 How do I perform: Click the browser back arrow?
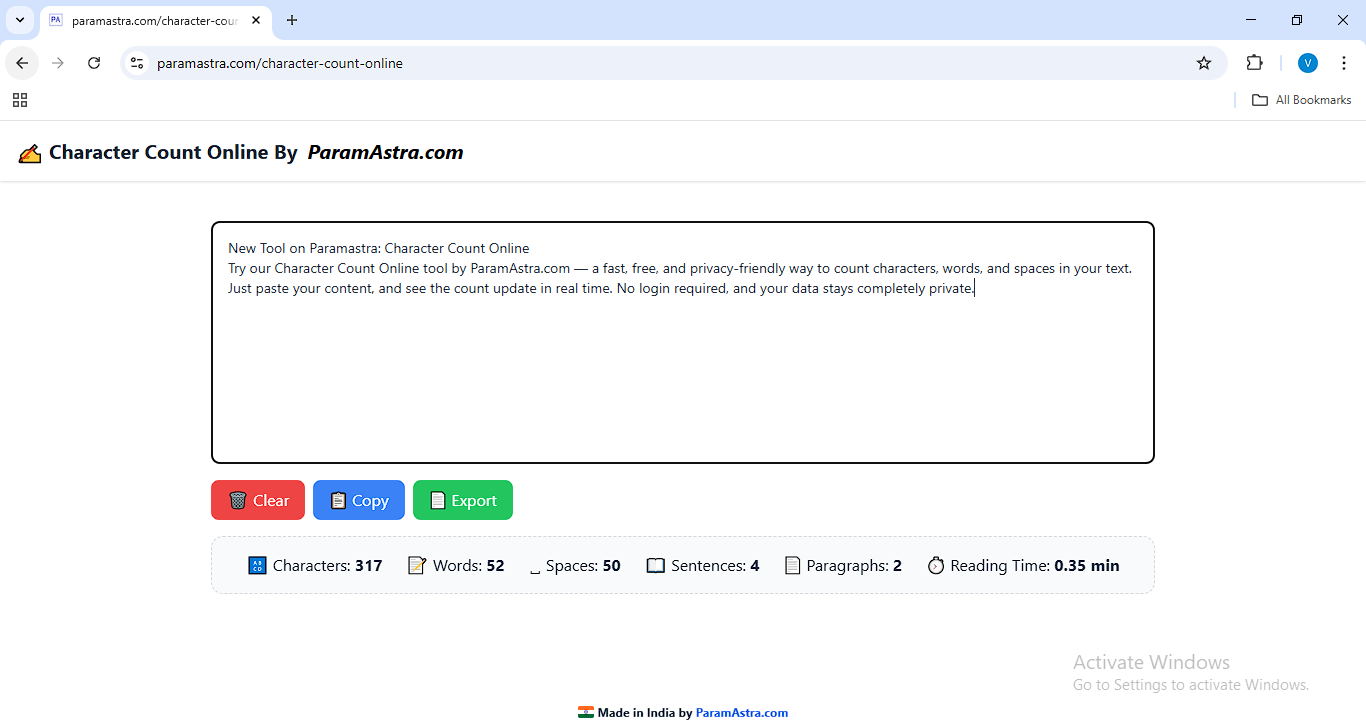(22, 63)
